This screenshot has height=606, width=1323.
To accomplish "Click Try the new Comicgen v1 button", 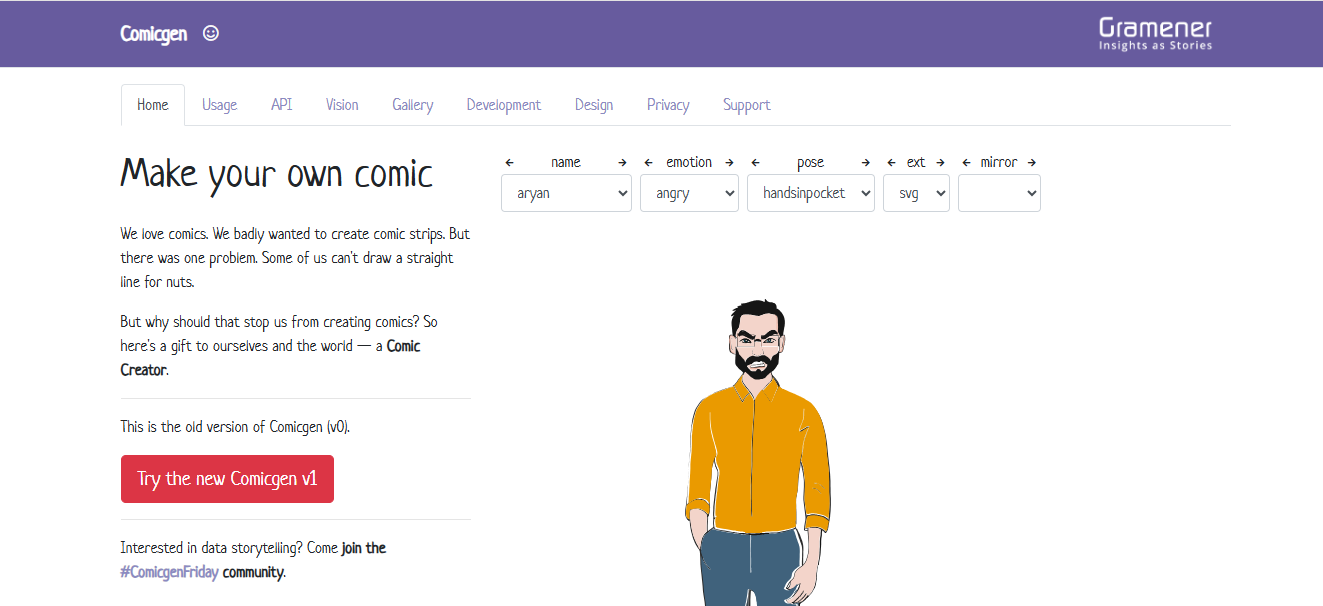I will coord(227,479).
